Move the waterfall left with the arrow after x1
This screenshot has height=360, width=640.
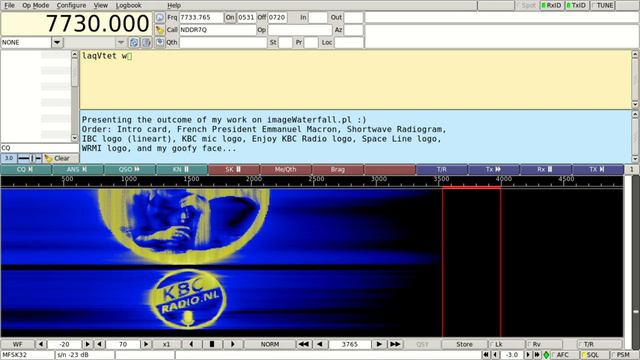click(x=191, y=344)
